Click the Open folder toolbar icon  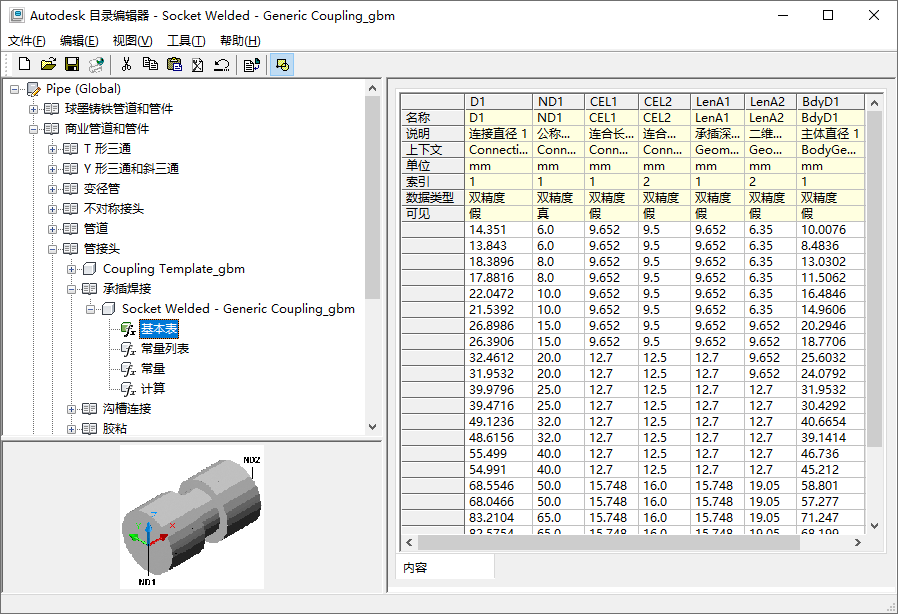point(48,64)
